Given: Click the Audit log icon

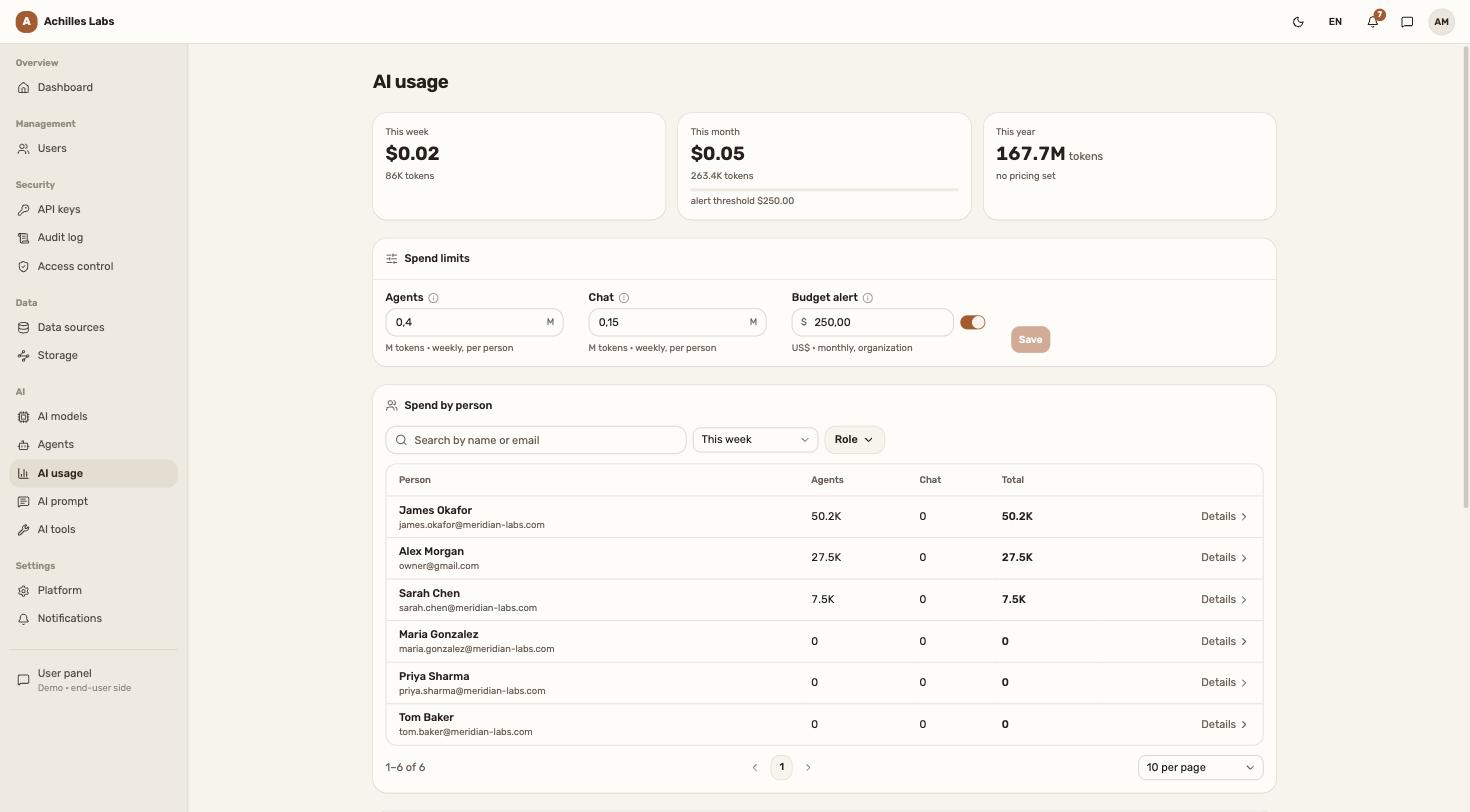Looking at the screenshot, I should coord(23,237).
